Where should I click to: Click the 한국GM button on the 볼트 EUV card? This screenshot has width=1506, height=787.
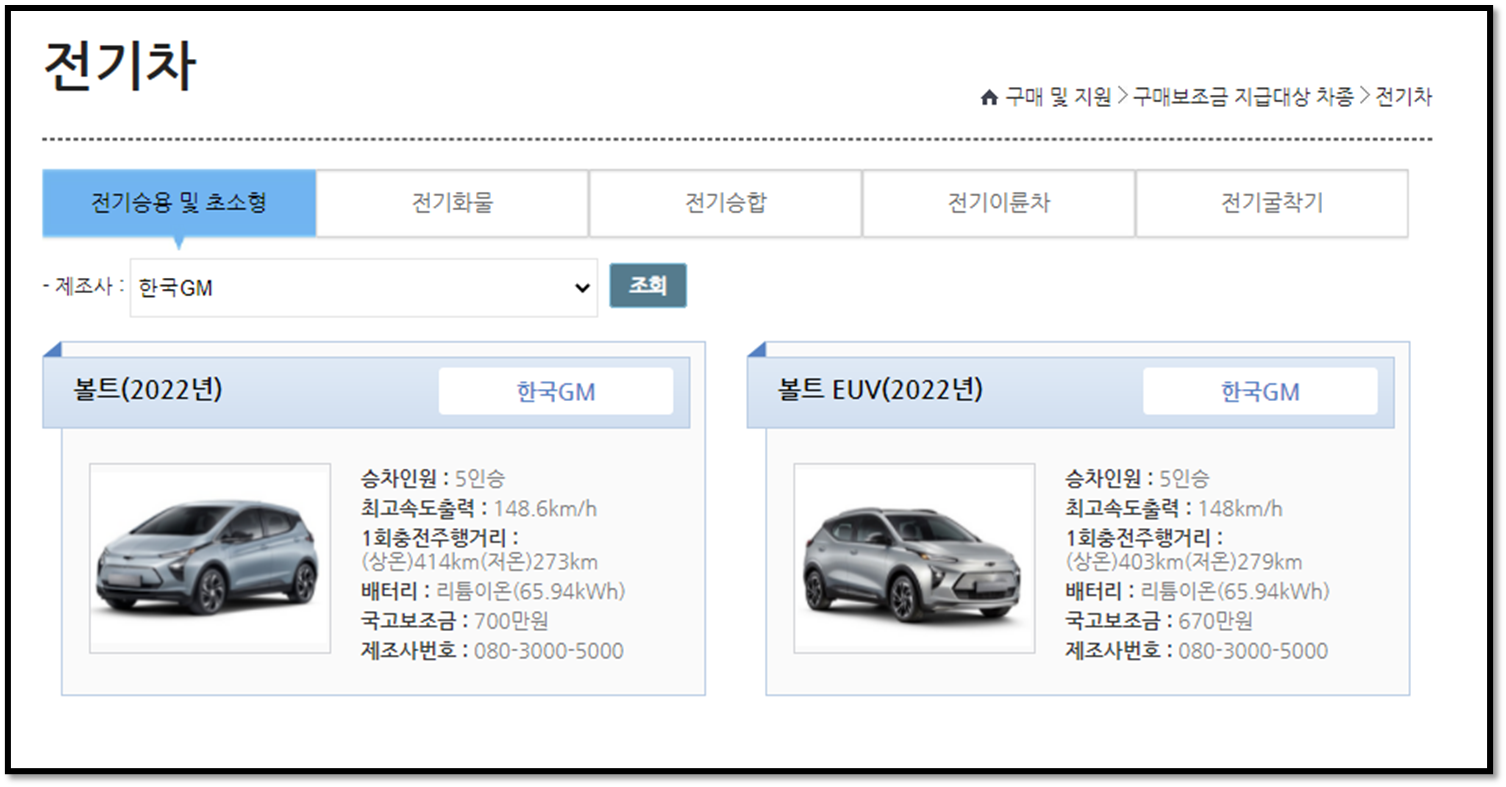(x=1259, y=391)
